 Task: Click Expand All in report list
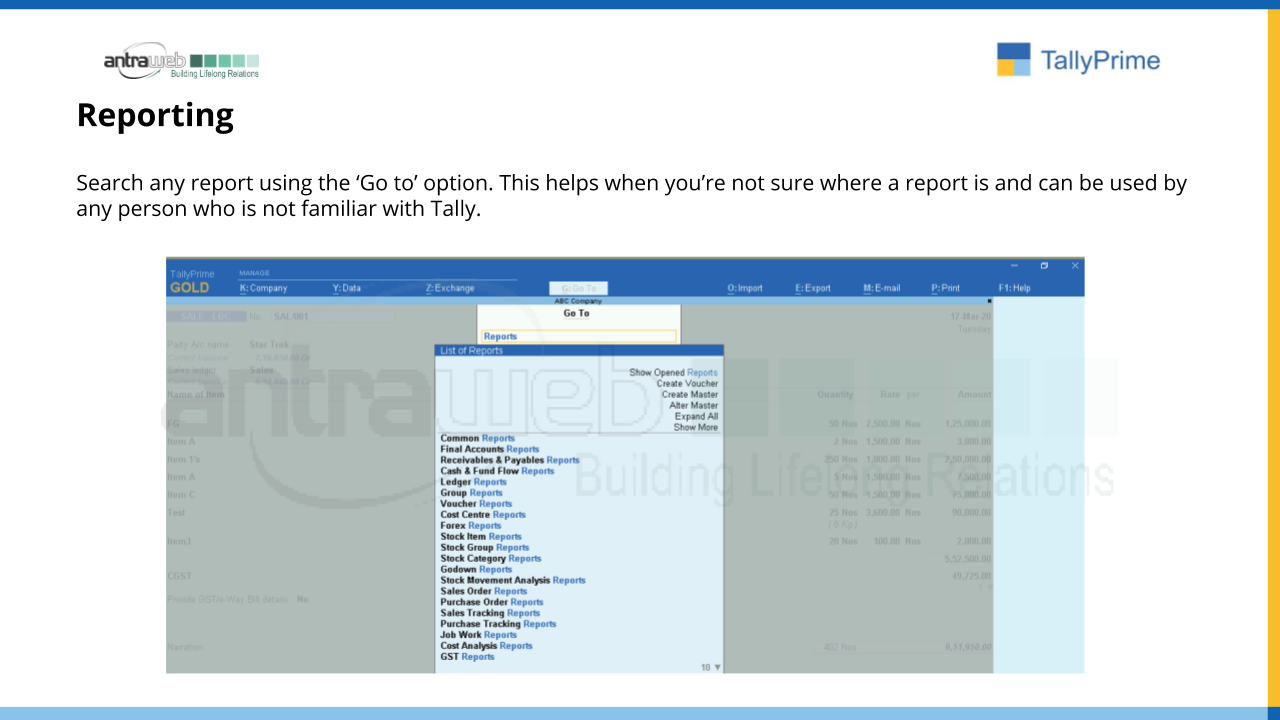click(696, 417)
